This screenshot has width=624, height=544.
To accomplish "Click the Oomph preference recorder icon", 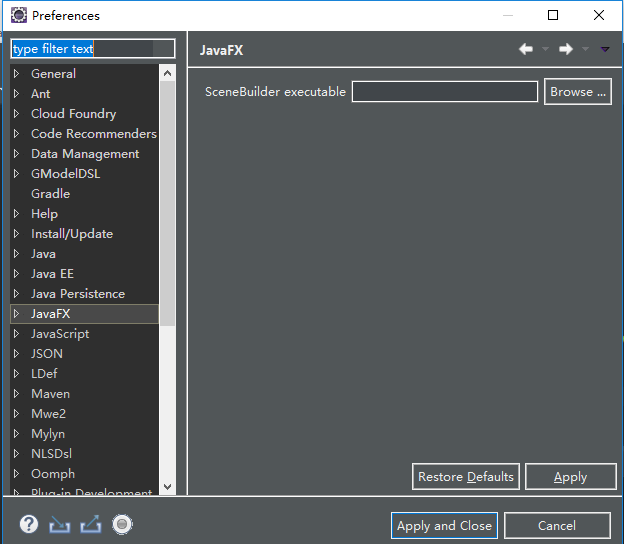I will tap(122, 525).
